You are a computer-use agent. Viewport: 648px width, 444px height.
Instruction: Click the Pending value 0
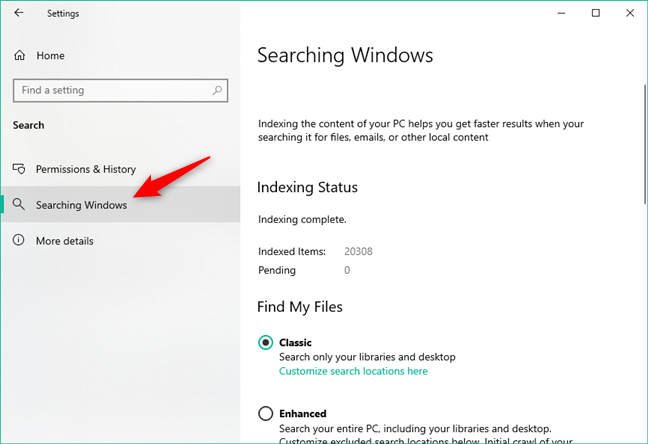[347, 270]
